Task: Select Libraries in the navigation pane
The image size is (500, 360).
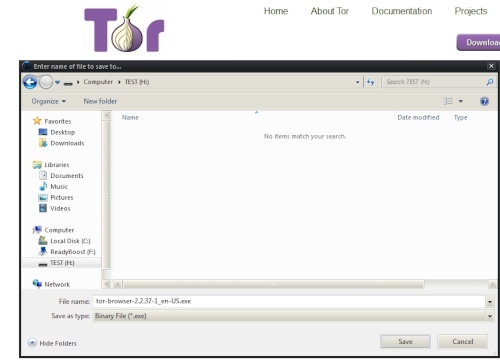Action: point(57,165)
